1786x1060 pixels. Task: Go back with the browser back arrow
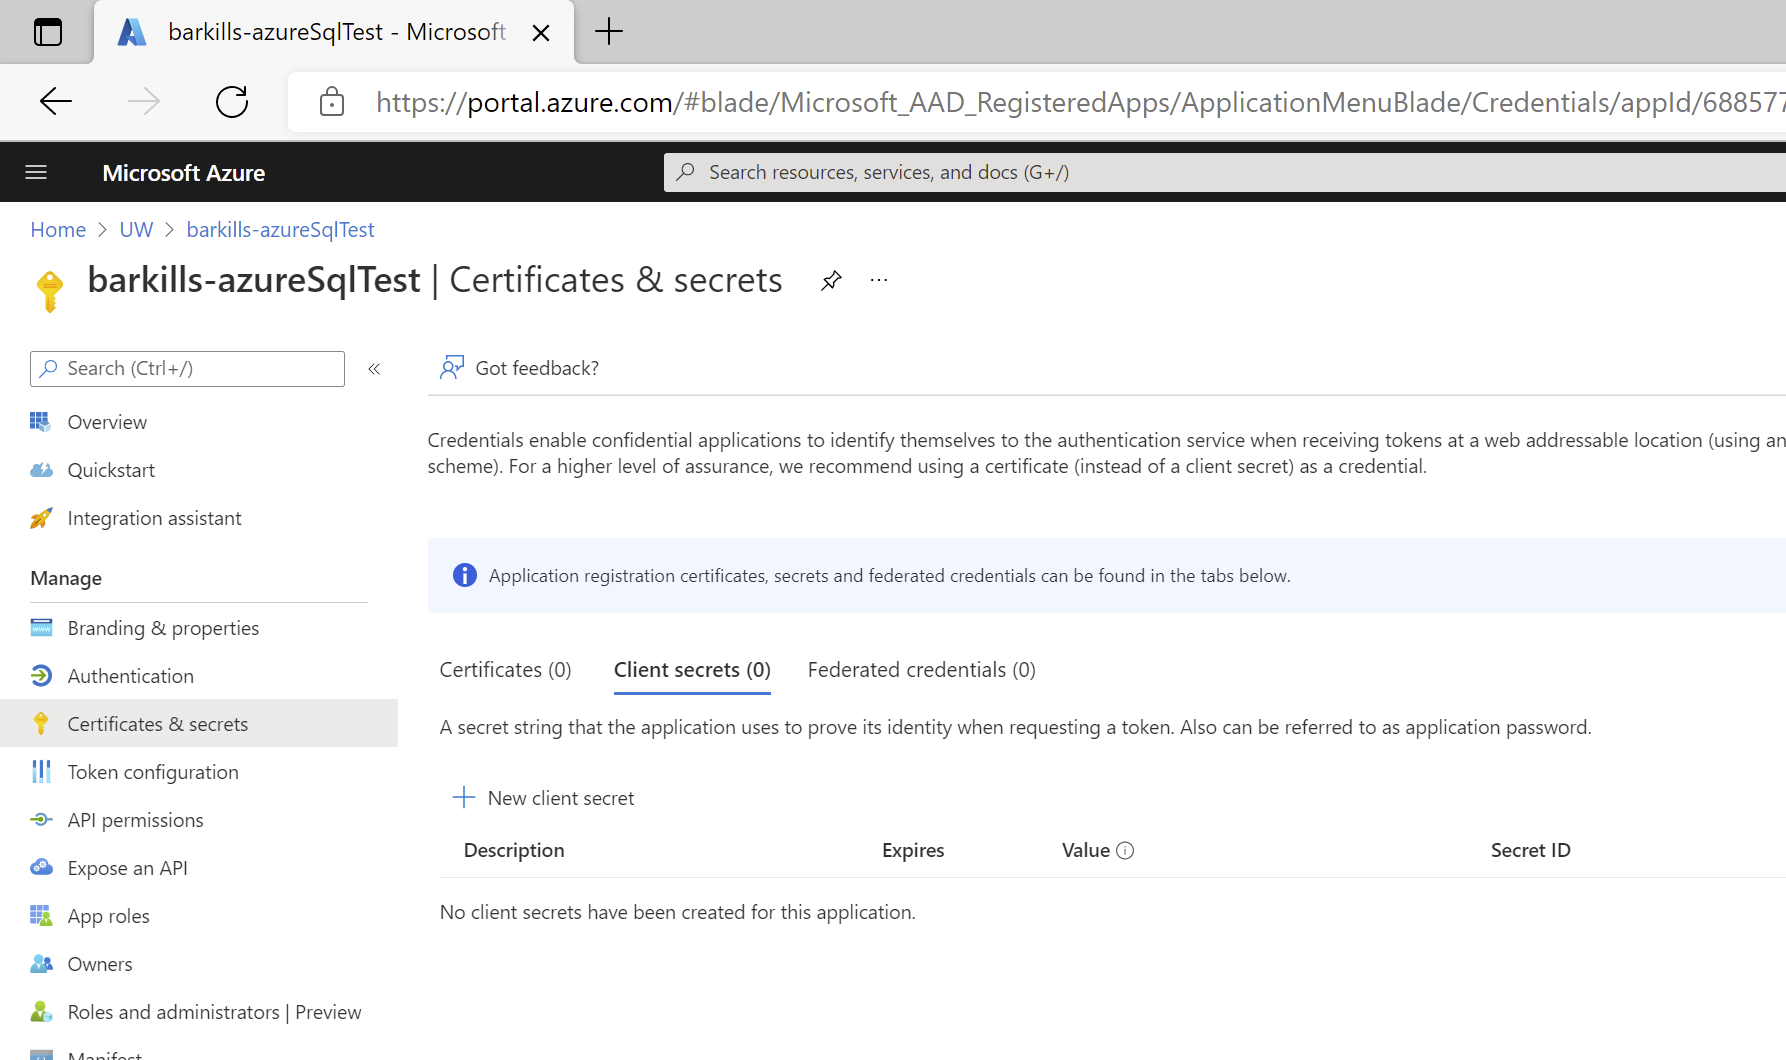coord(56,101)
